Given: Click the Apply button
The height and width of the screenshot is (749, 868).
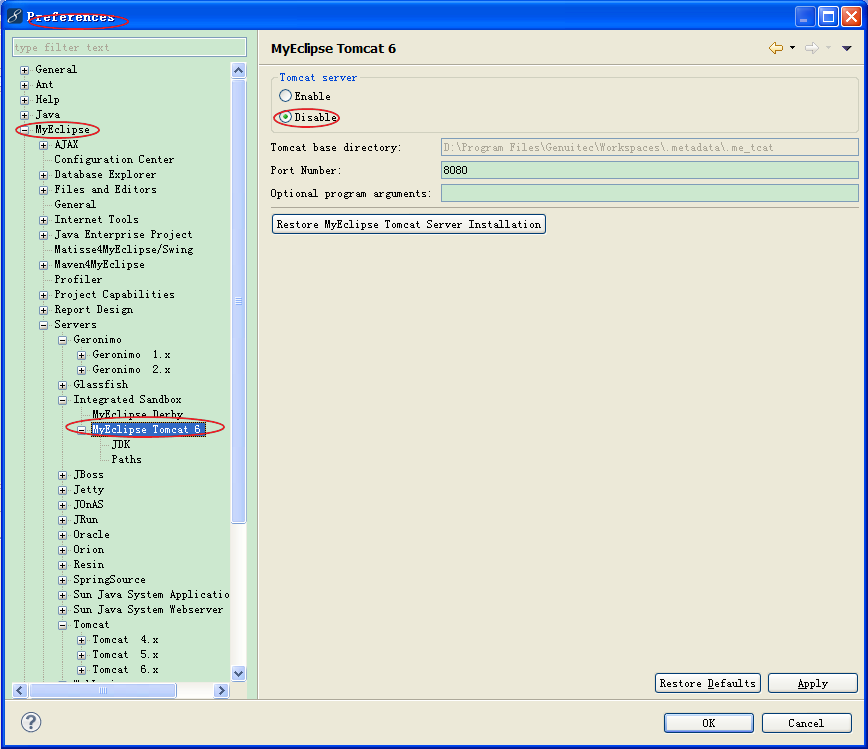Looking at the screenshot, I should point(813,683).
